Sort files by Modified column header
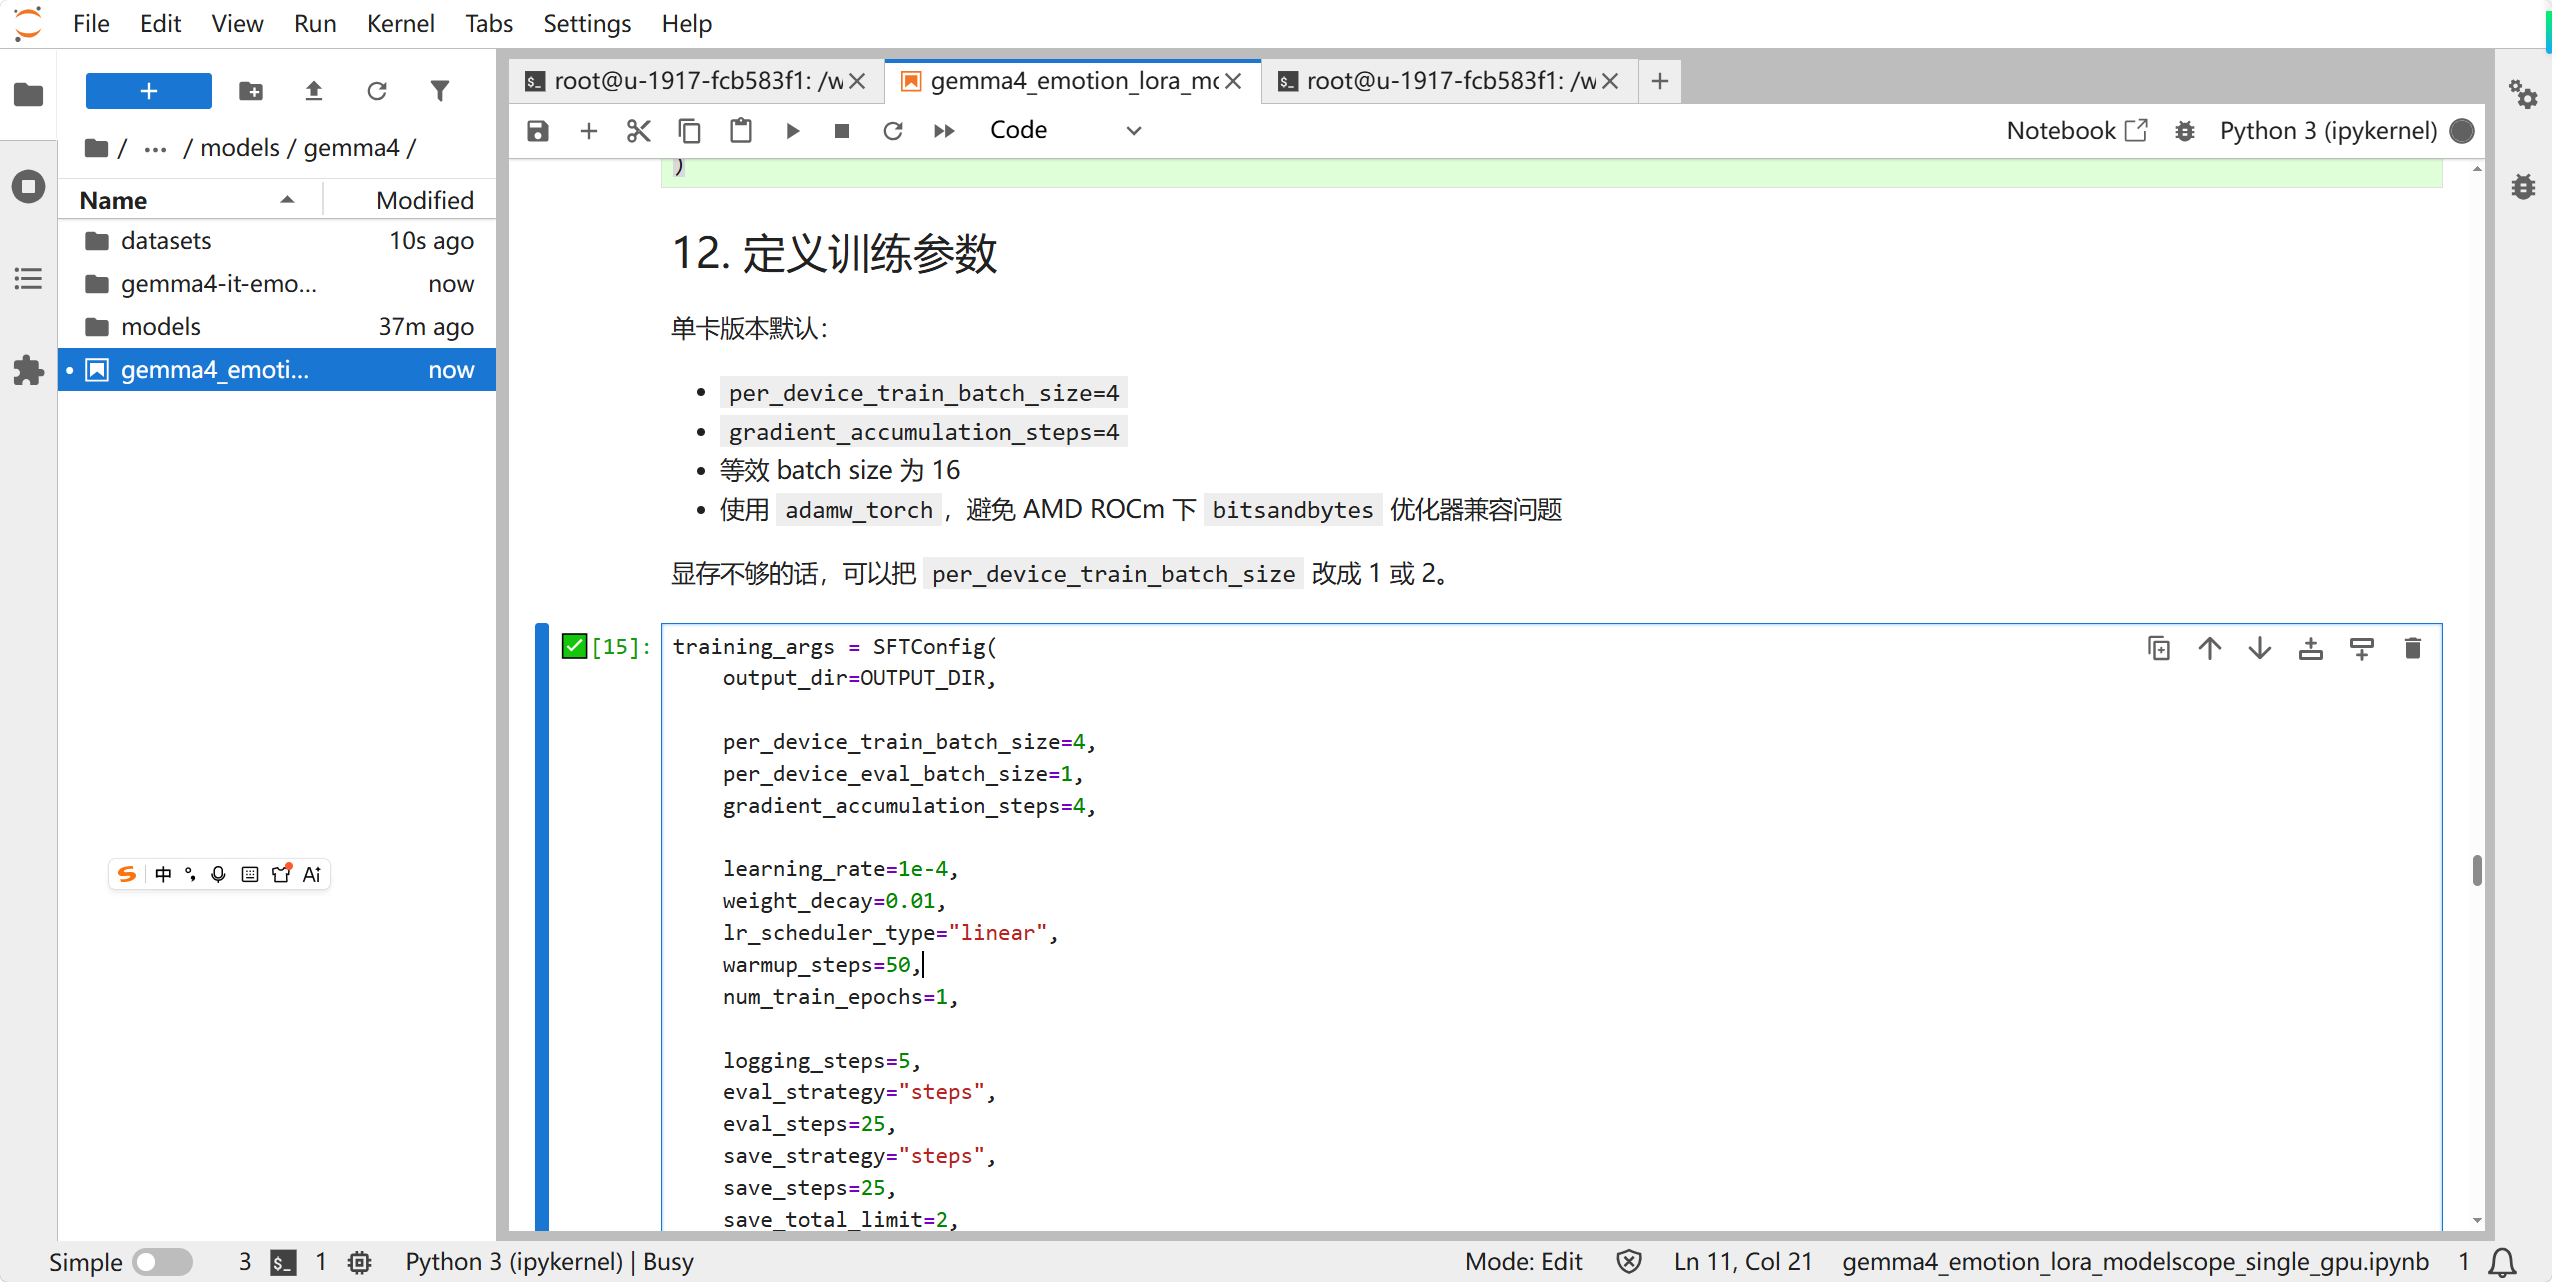 click(410, 200)
